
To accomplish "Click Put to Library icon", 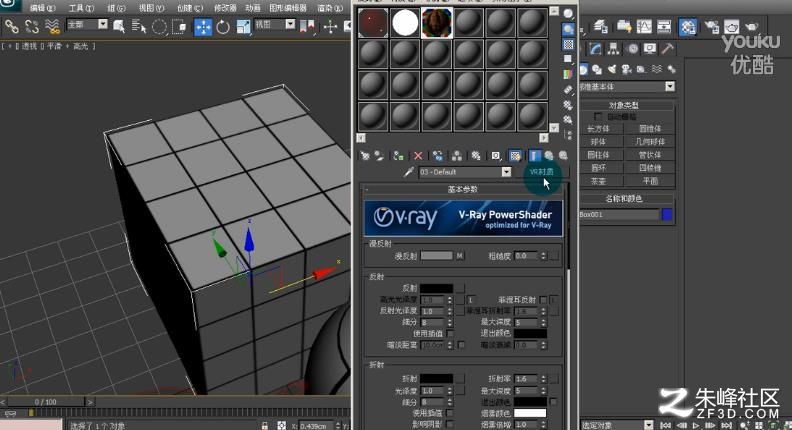I will (476, 156).
